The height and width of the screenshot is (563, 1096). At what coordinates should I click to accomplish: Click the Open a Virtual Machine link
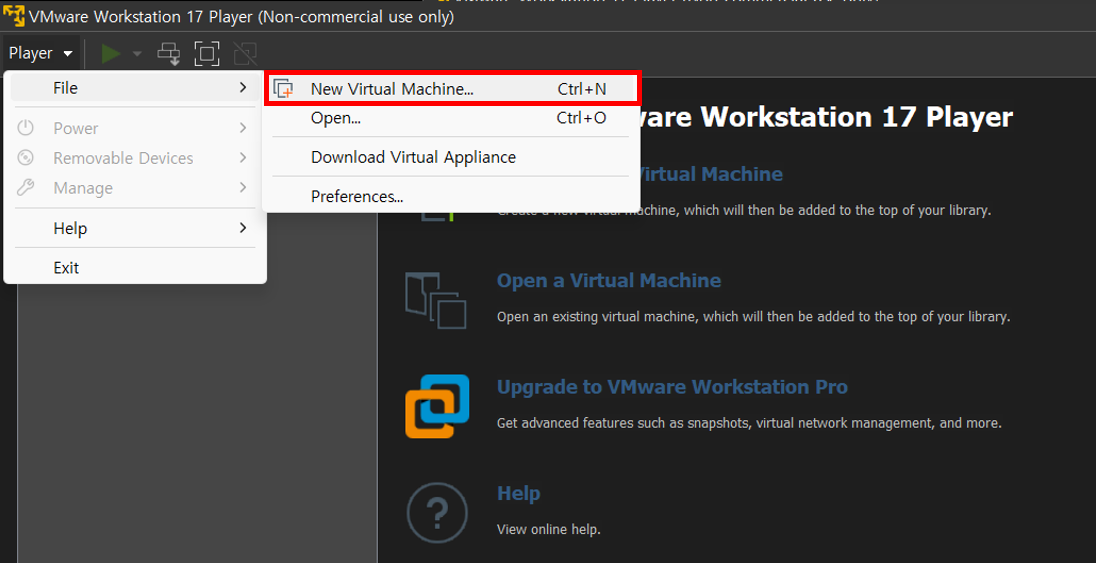(x=609, y=280)
